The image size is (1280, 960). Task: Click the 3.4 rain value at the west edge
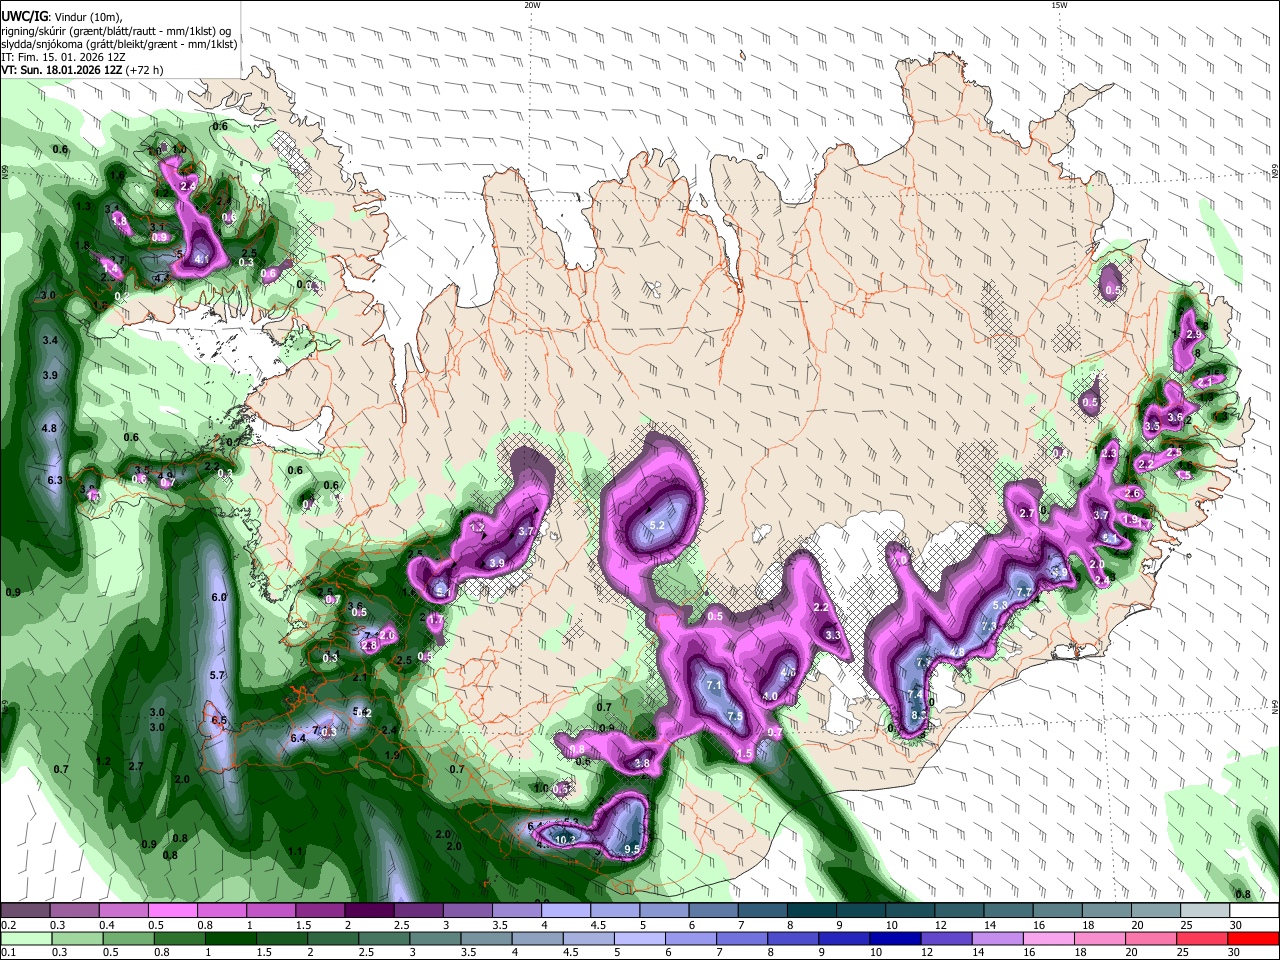50,341
